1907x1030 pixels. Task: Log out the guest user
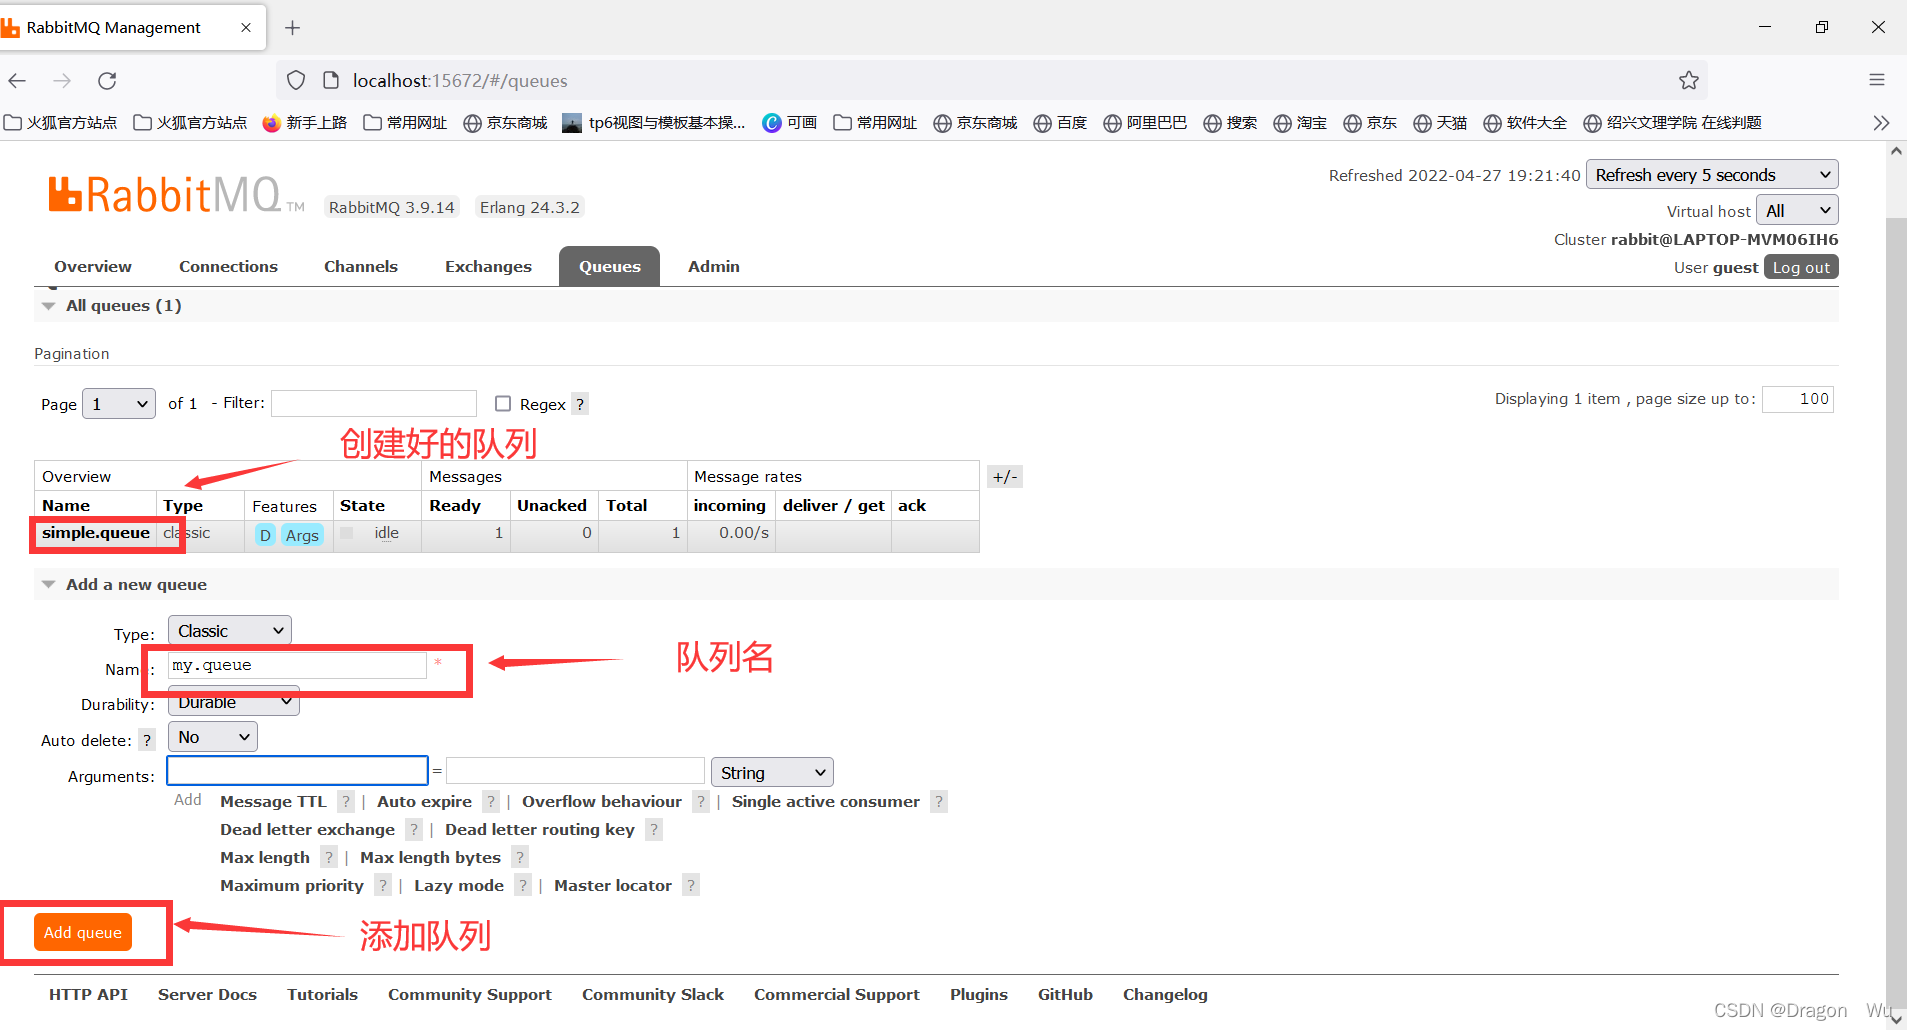point(1800,267)
